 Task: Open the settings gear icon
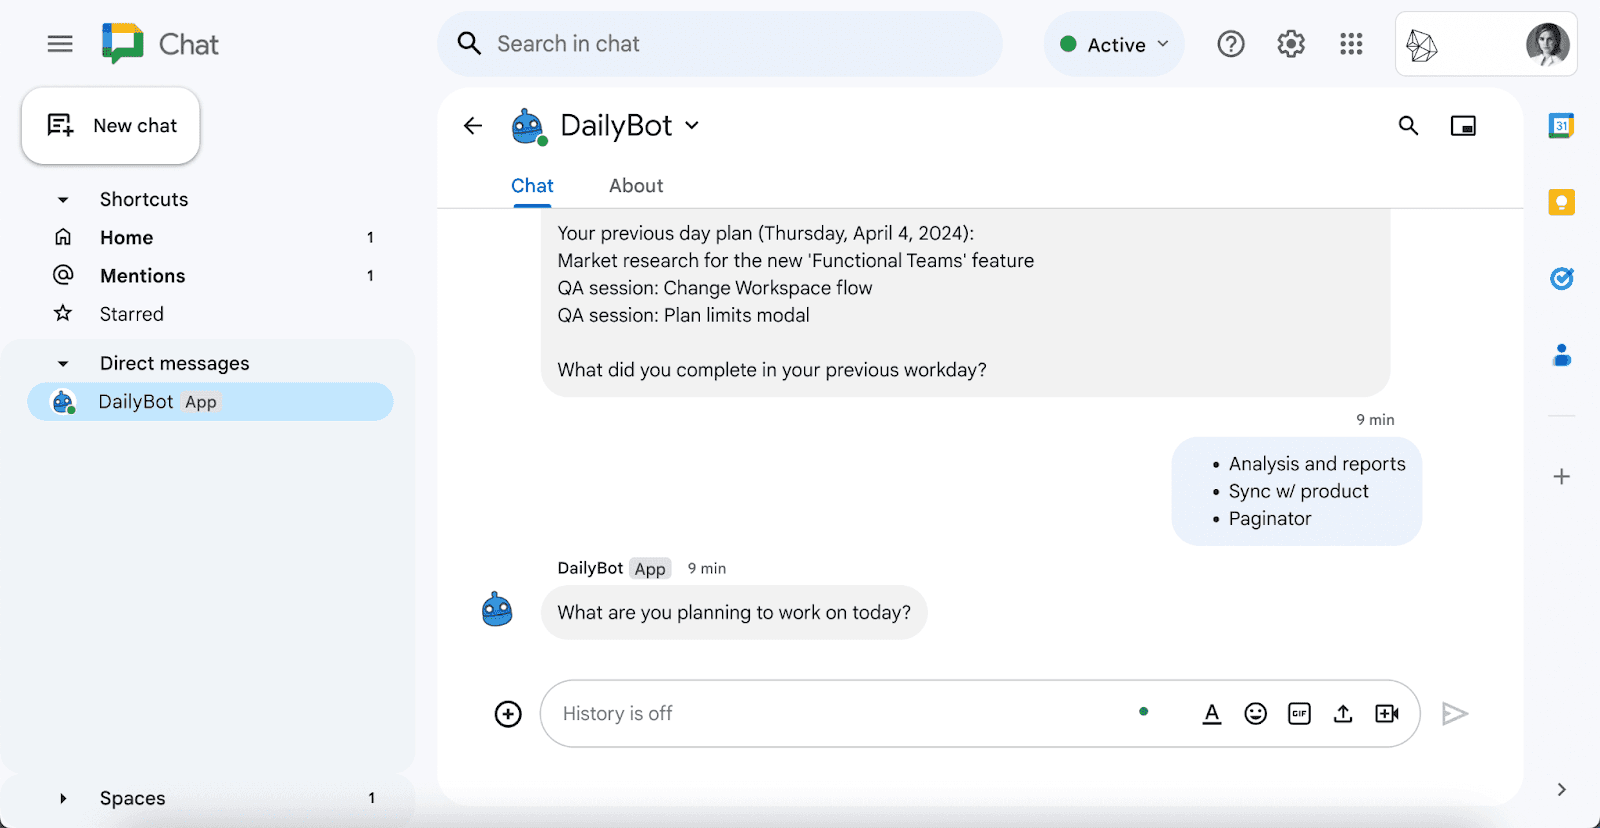click(1291, 44)
